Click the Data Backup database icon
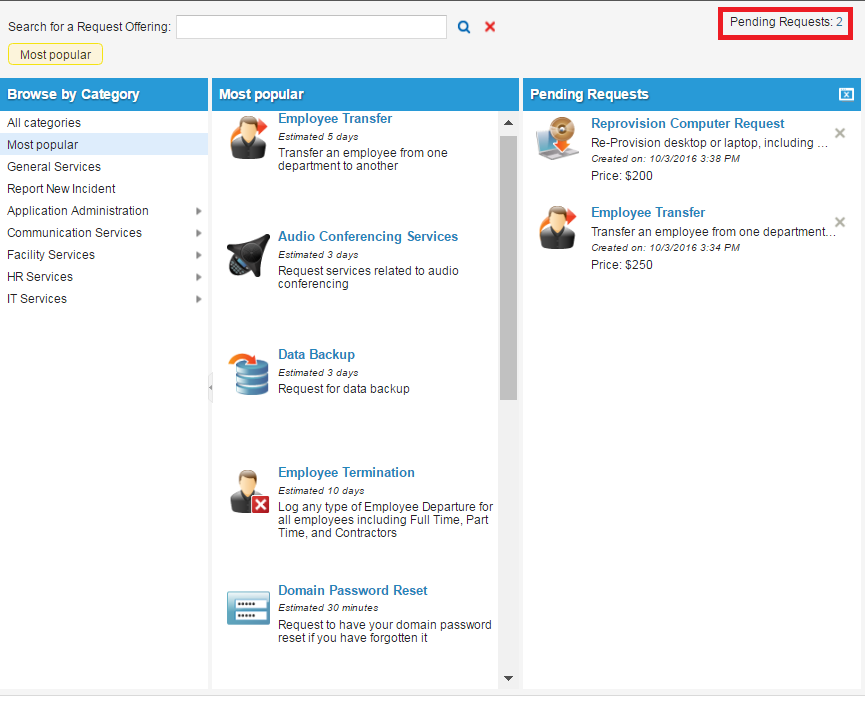 (248, 374)
